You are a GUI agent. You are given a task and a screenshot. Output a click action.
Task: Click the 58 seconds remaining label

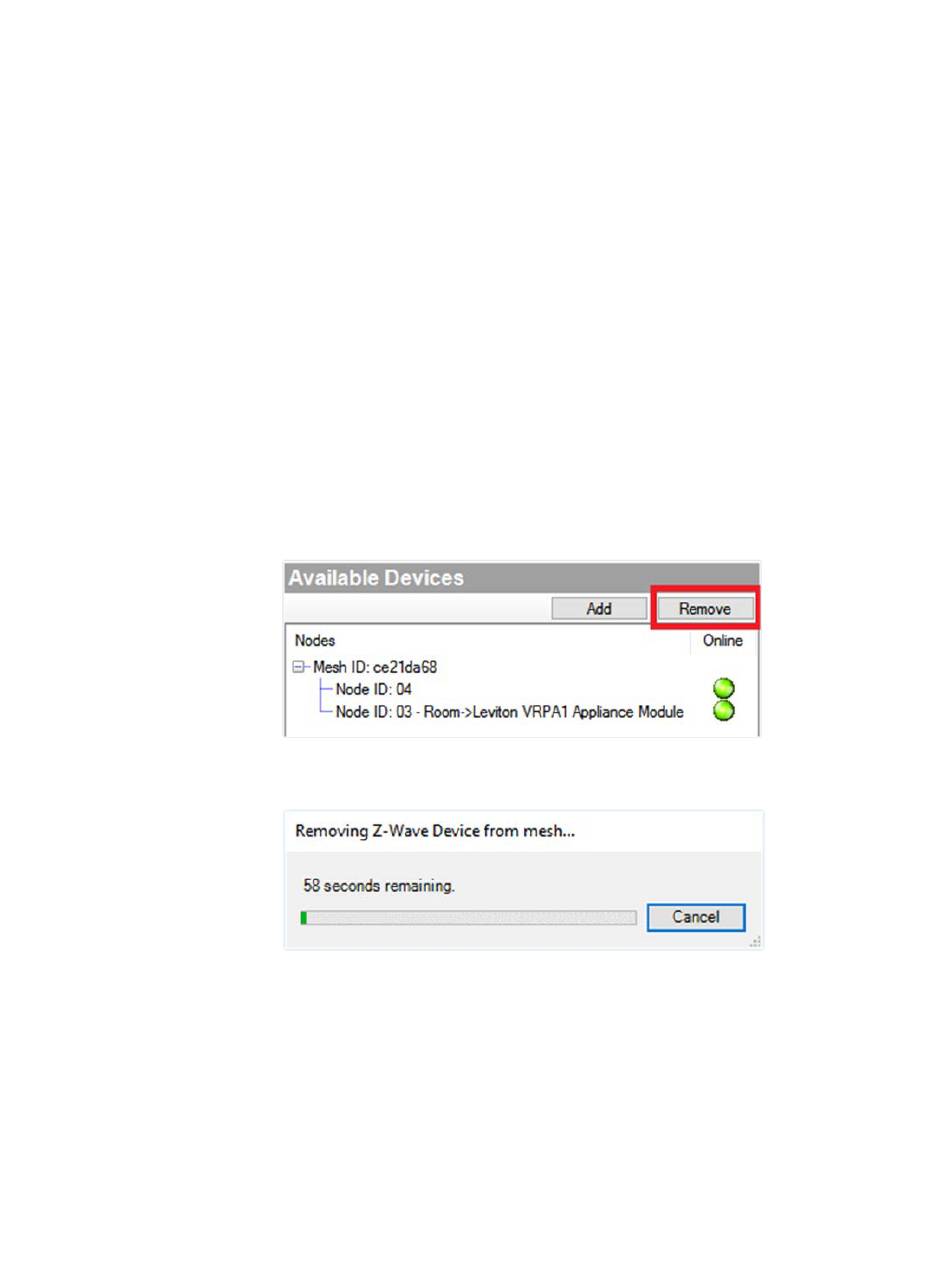coord(379,885)
